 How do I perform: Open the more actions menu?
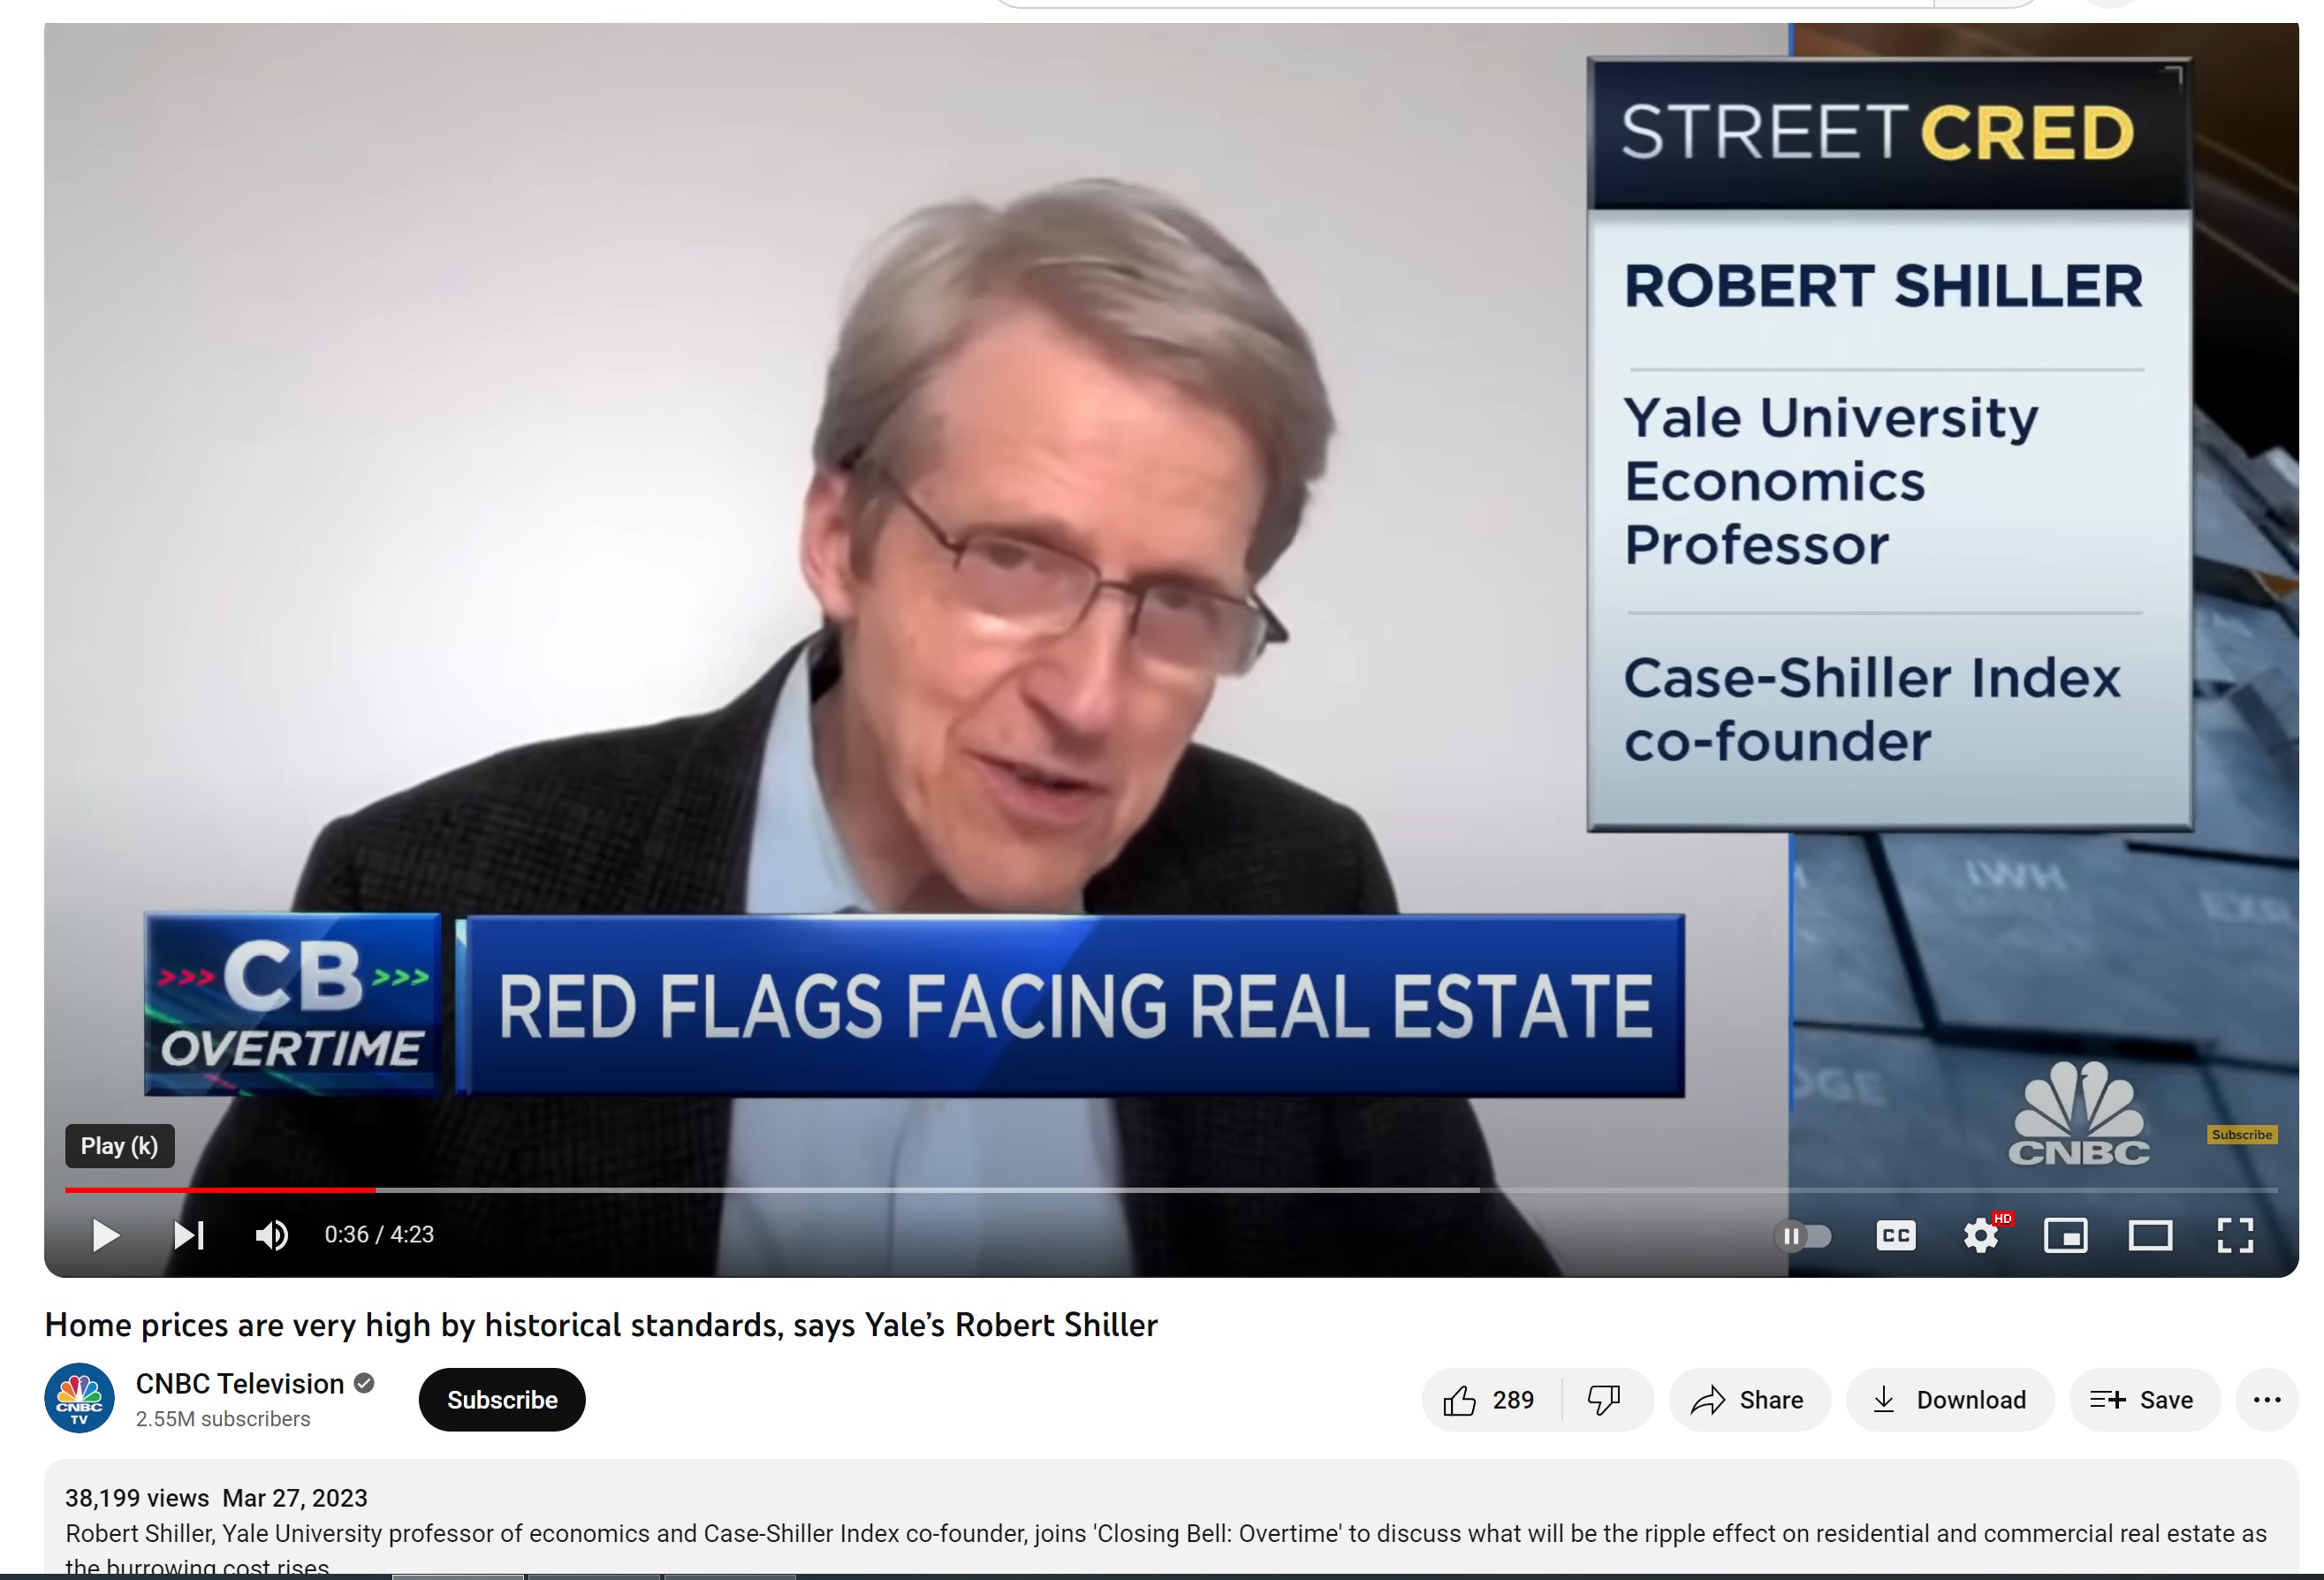tap(2267, 1400)
